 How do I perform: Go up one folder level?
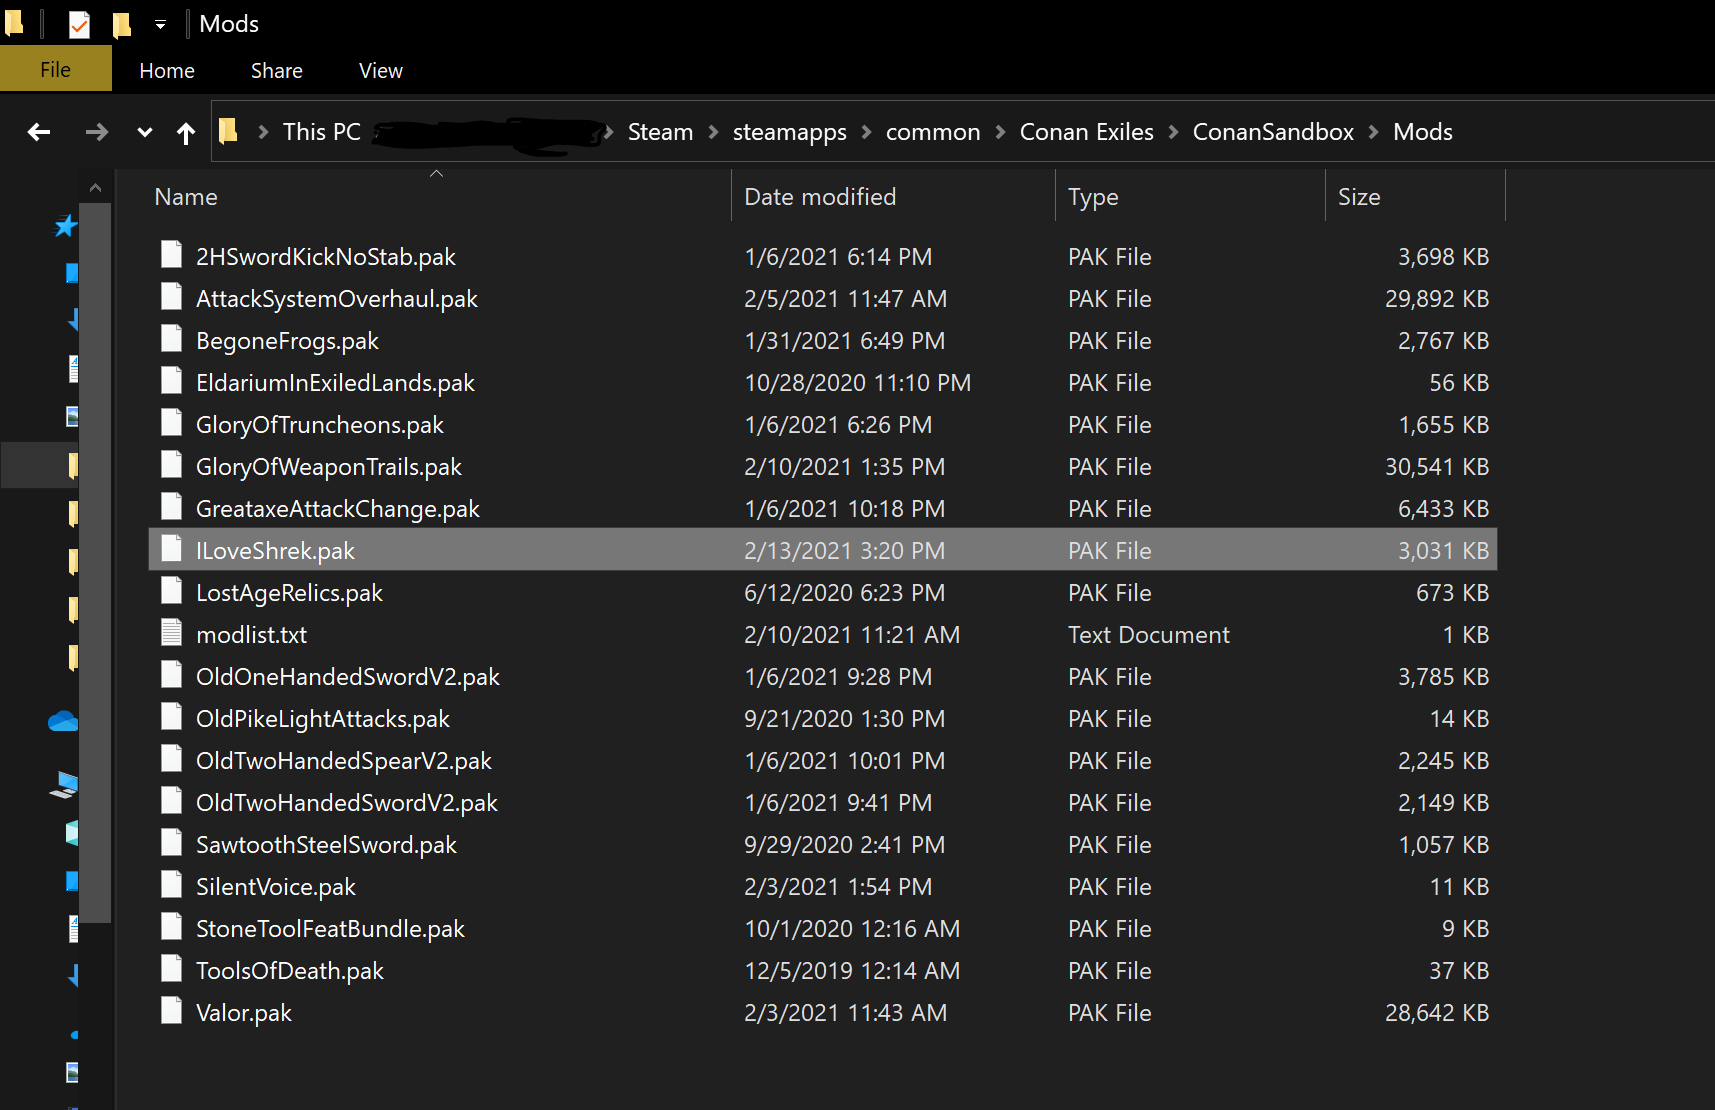pos(186,133)
